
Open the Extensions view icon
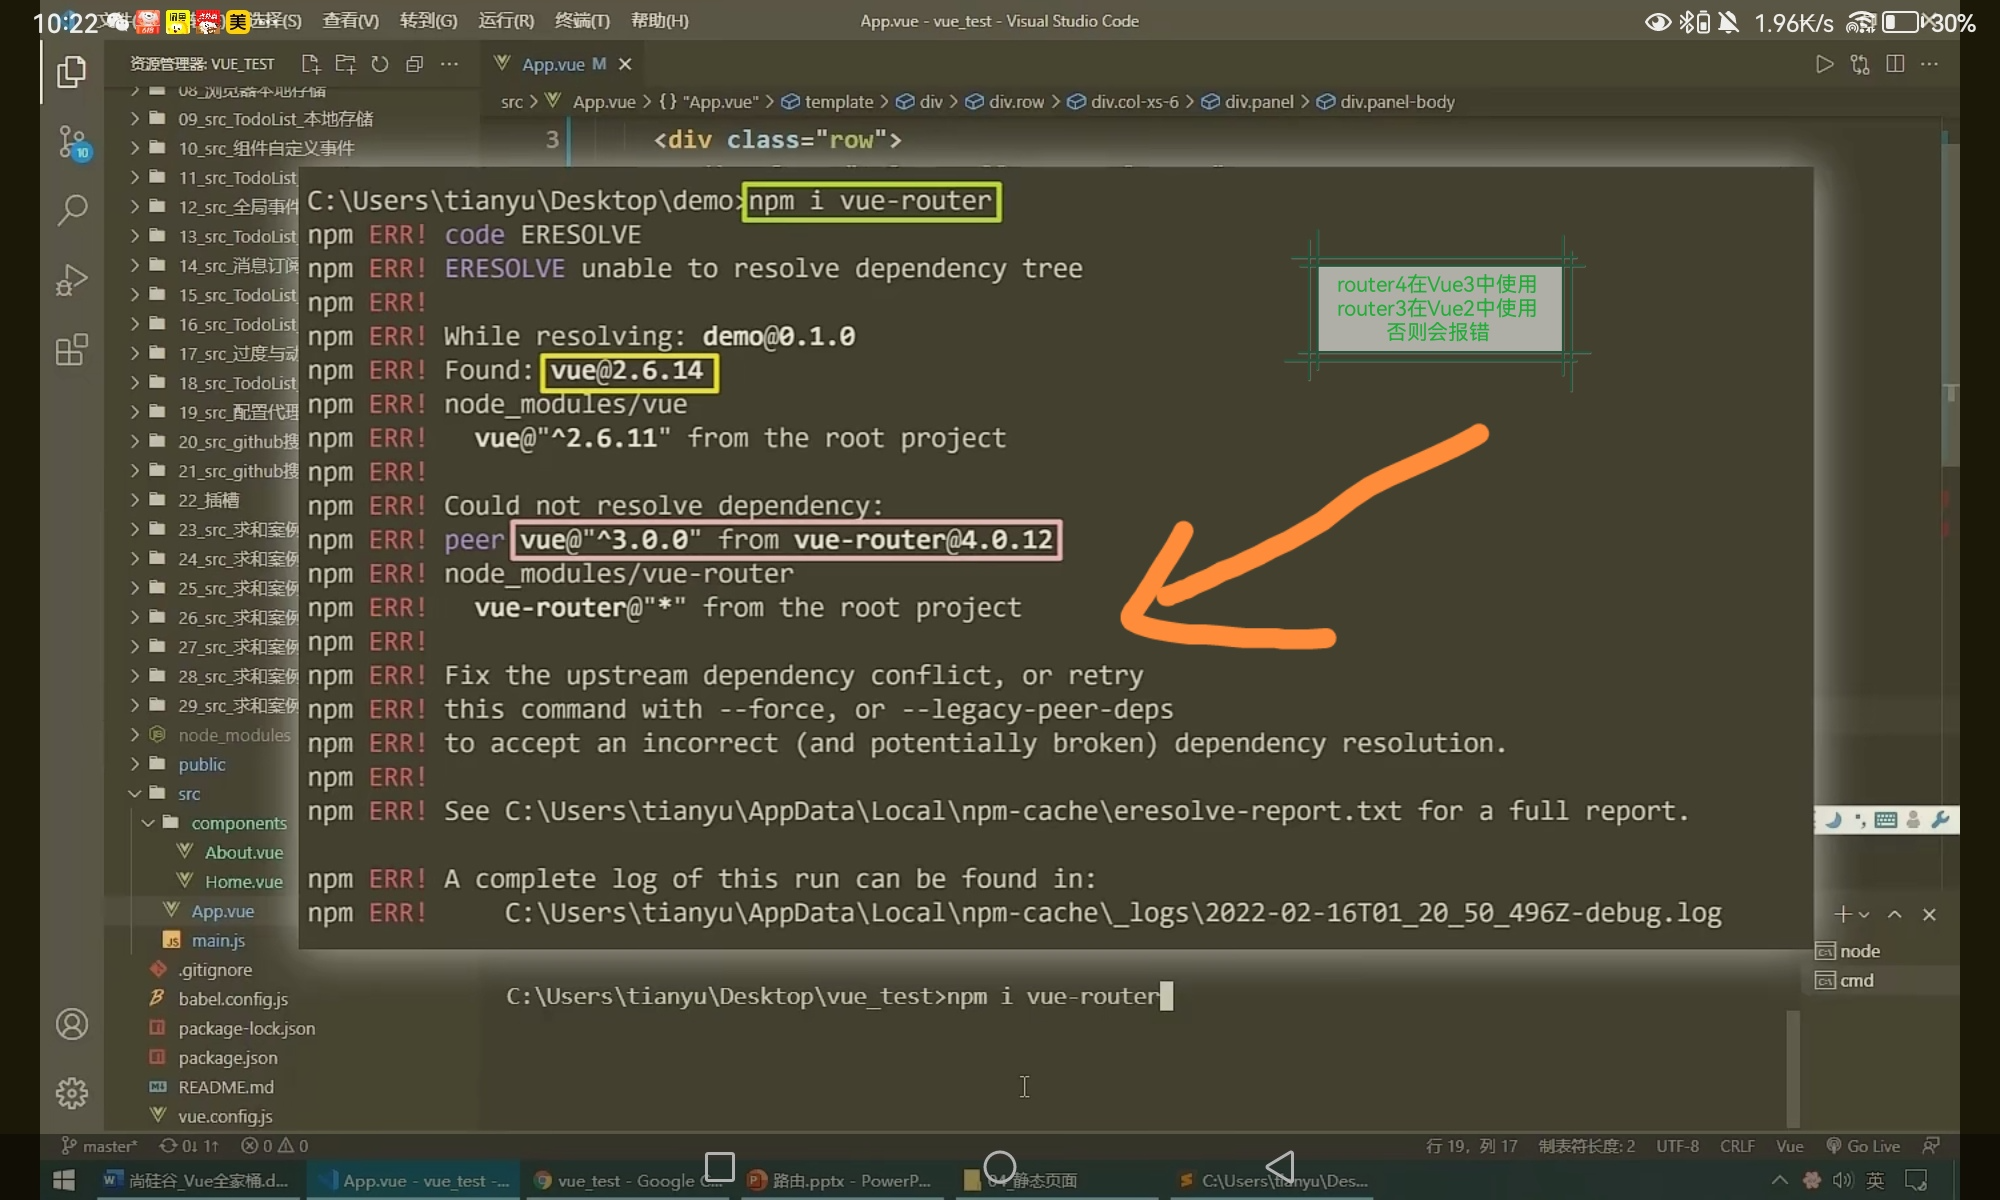click(x=72, y=350)
